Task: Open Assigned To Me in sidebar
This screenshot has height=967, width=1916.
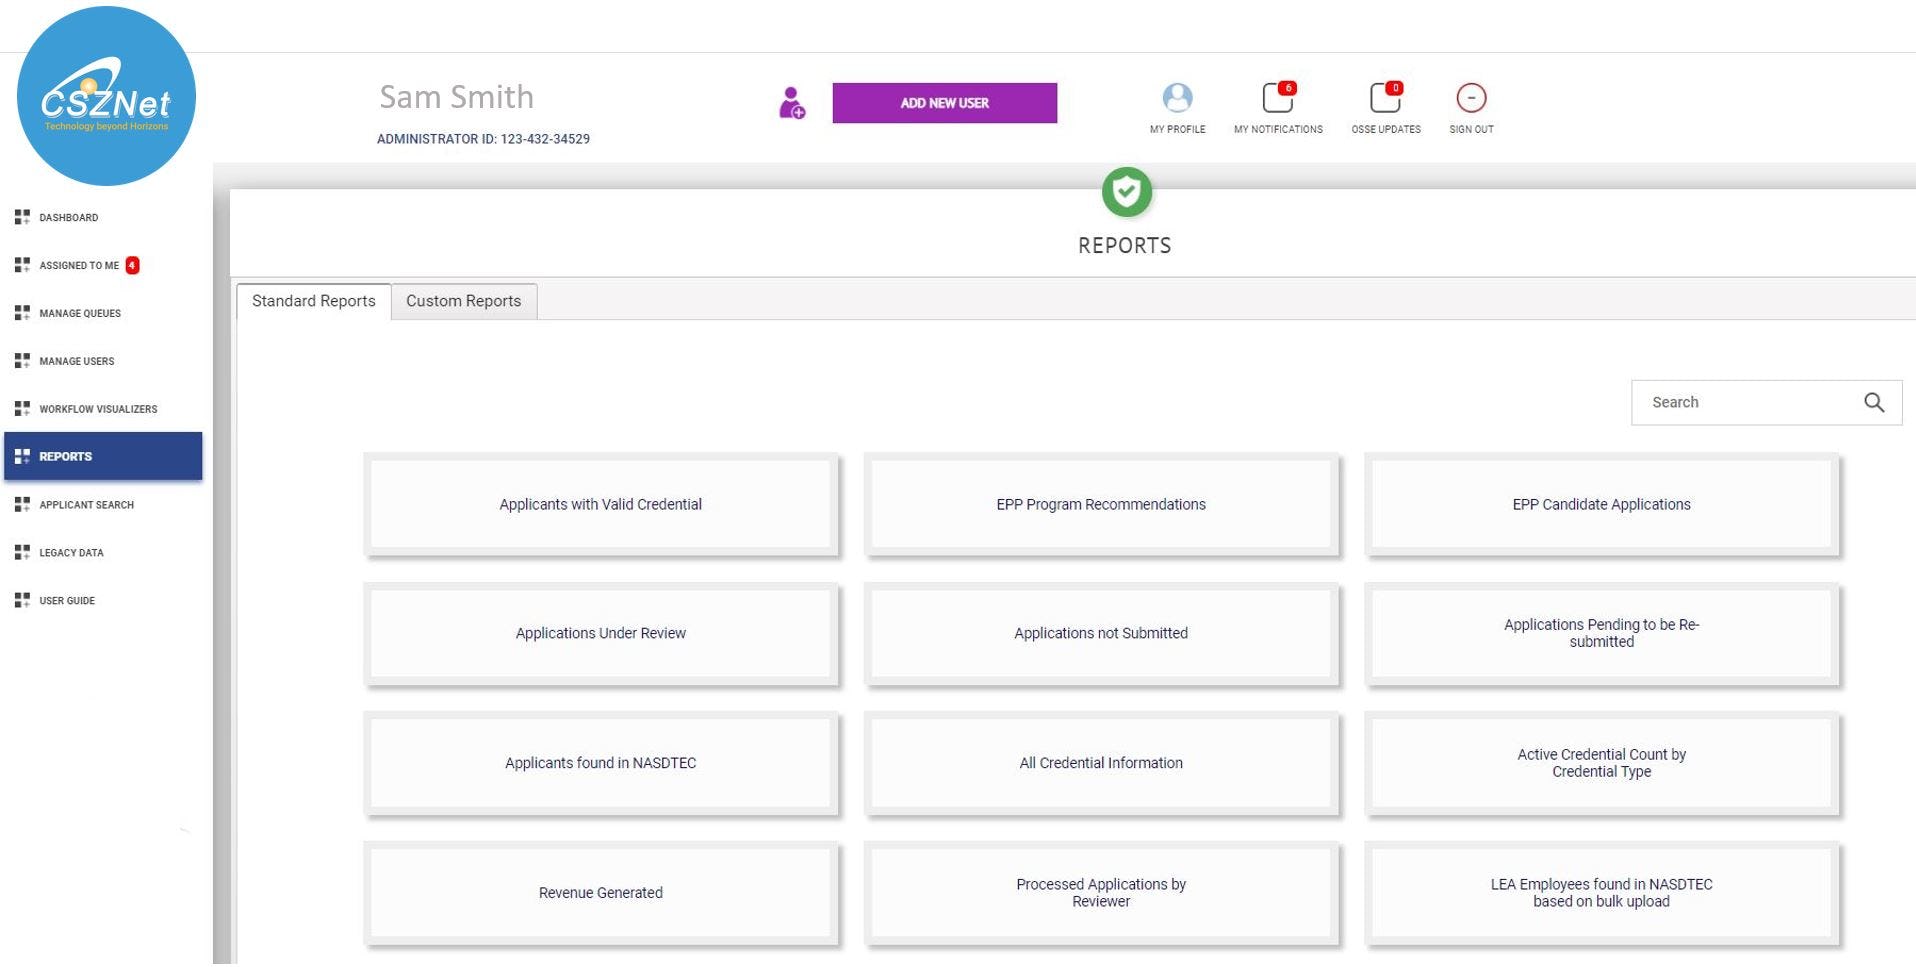Action: point(78,265)
